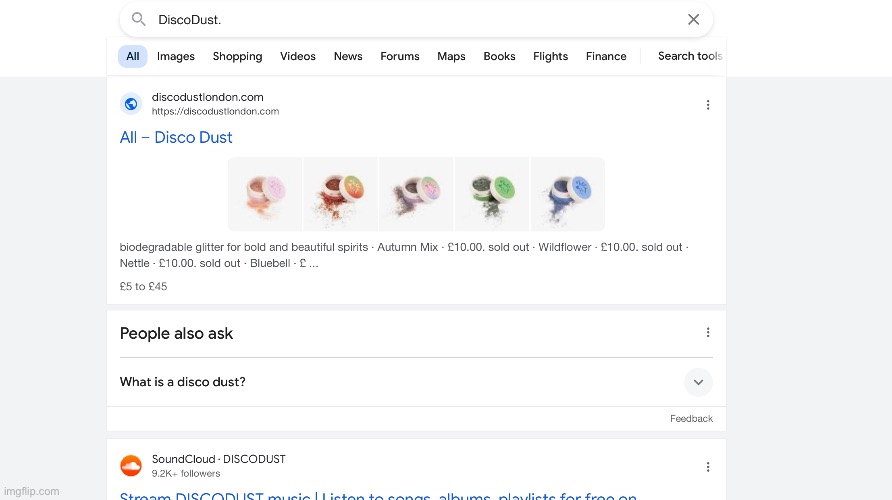The width and height of the screenshot is (892, 500).
Task: Expand the "What is a disco dust?" question
Action: (698, 382)
